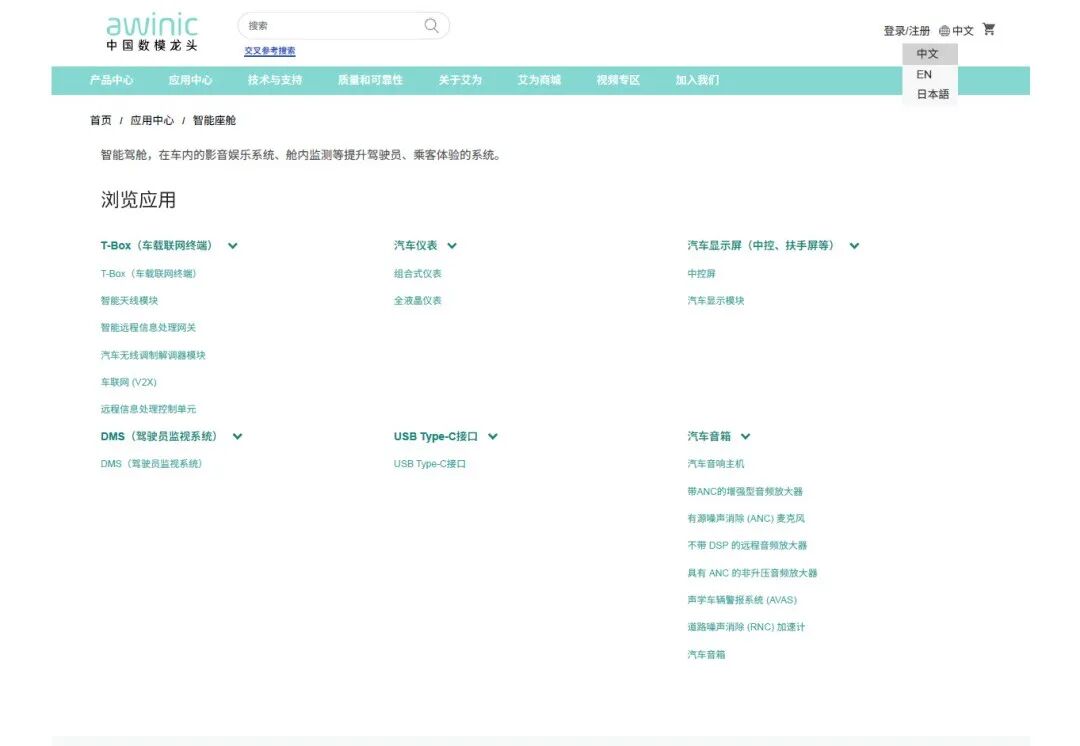
Task: Open the 全液晶仪表 link
Action: pyautogui.click(x=417, y=300)
